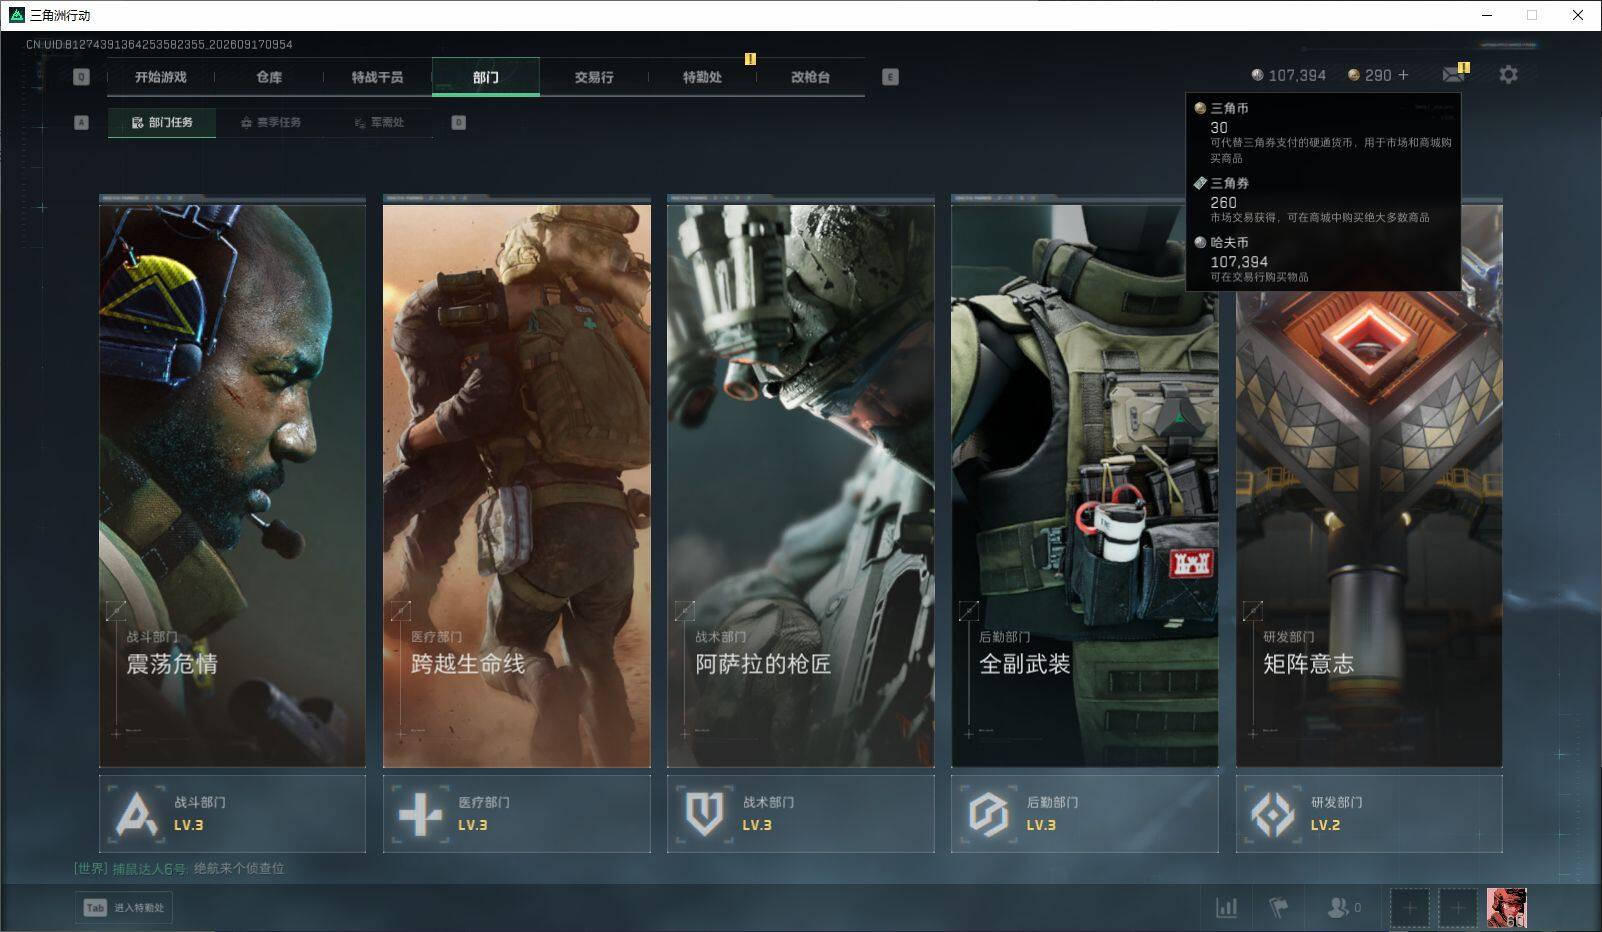Click the 医疗部门 cross icon

coord(420,814)
